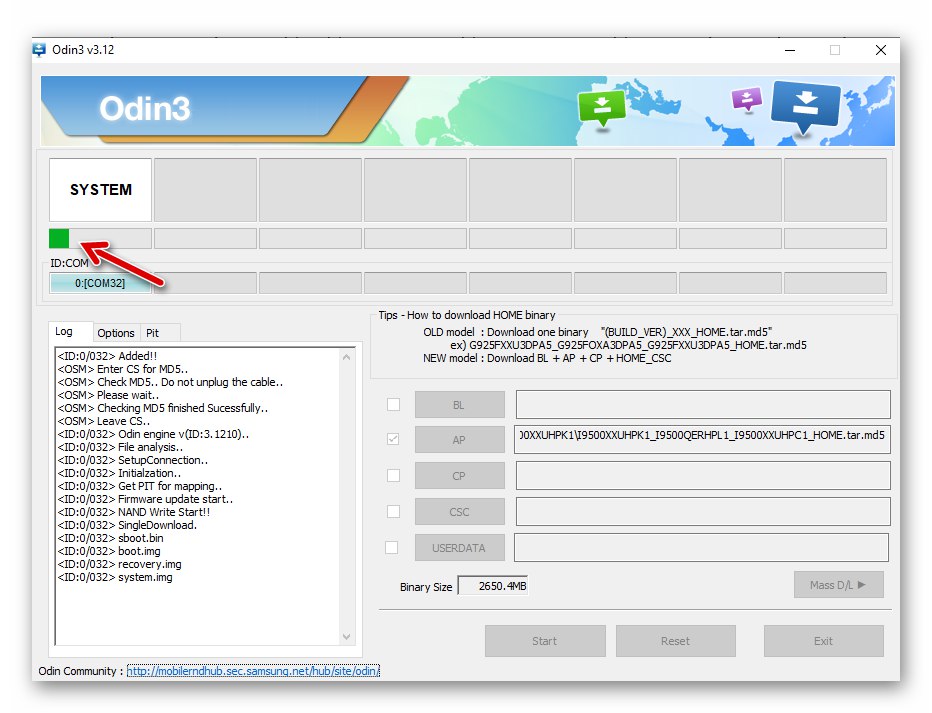Open the USERDATA file selection button
This screenshot has width=932, height=713.
coord(459,547)
